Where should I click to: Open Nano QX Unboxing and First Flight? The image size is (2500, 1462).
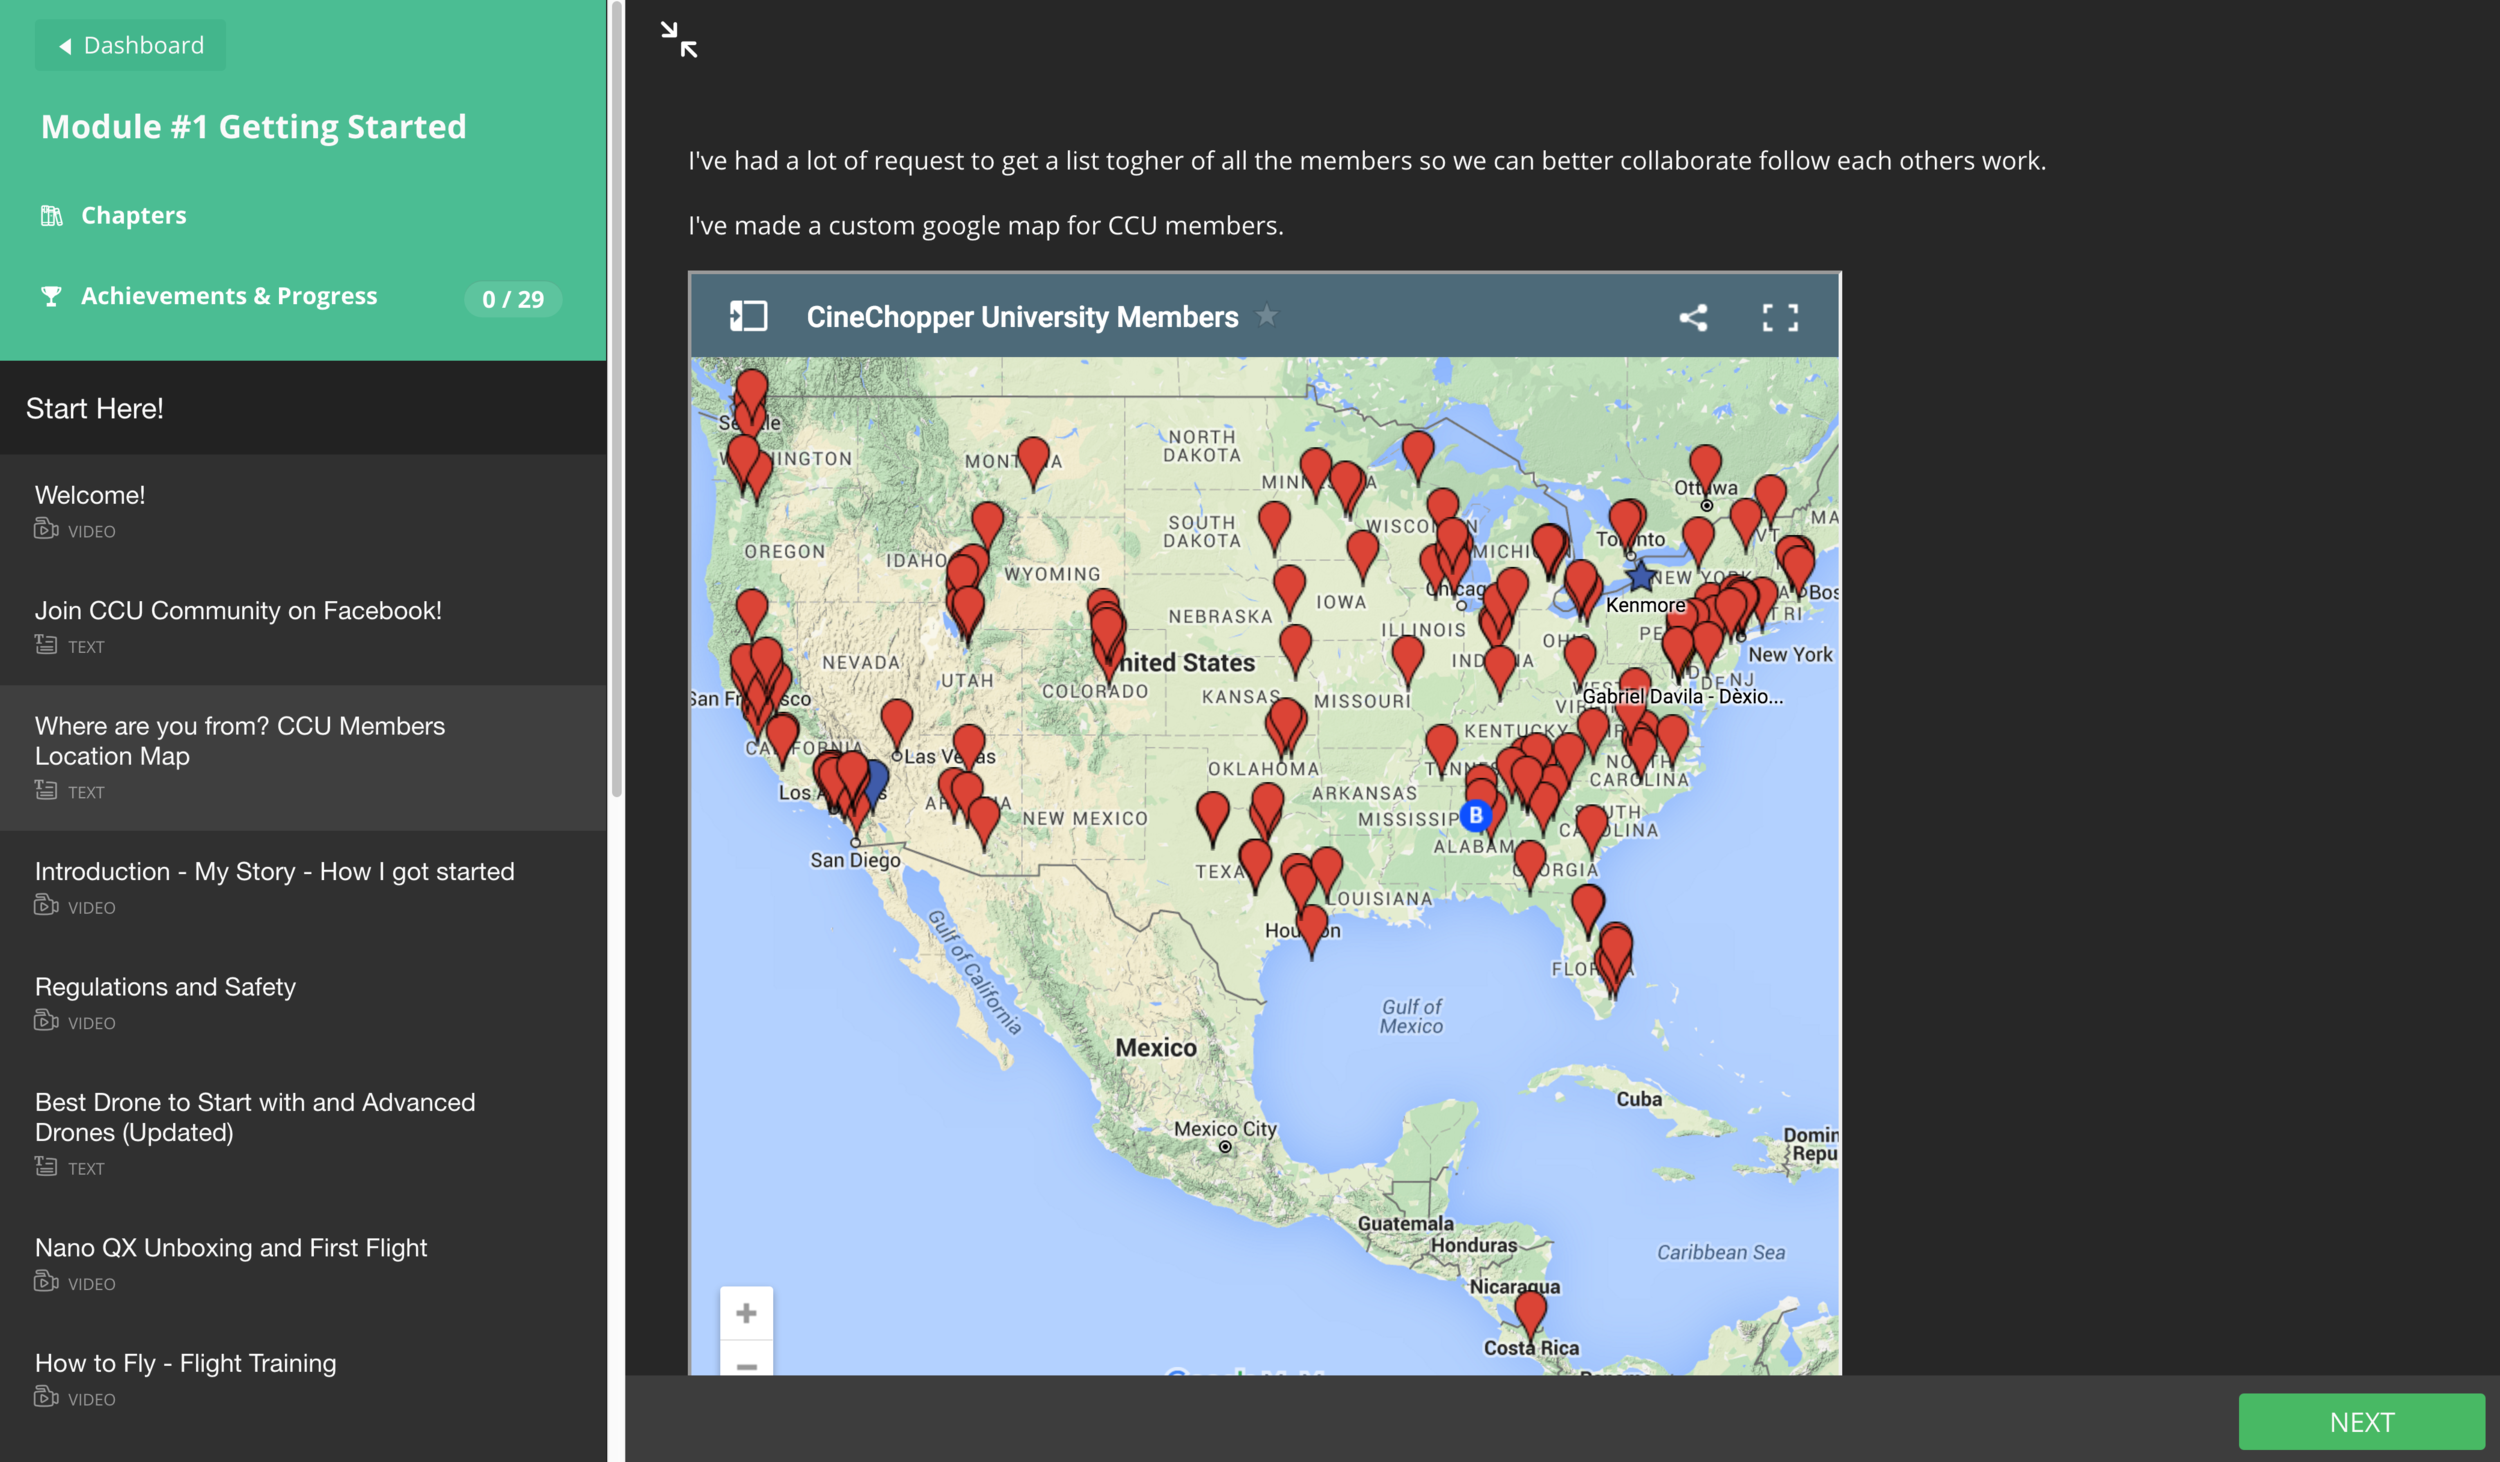(303, 1264)
